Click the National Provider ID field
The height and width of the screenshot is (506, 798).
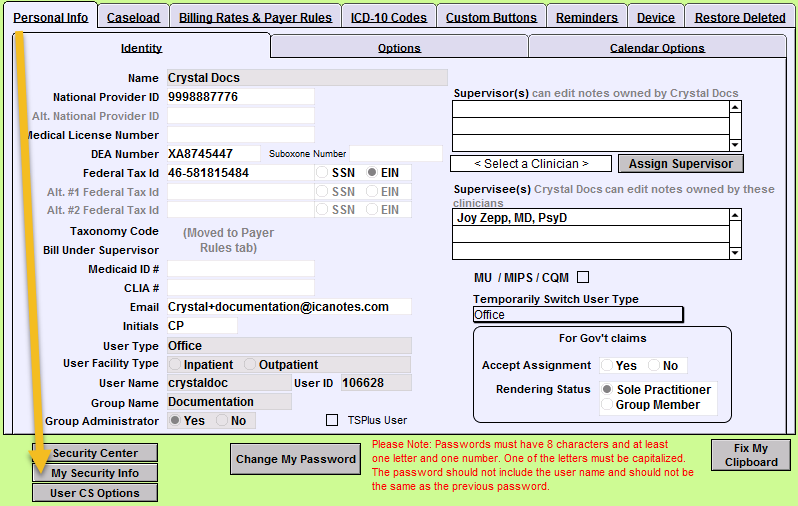[x=239, y=97]
